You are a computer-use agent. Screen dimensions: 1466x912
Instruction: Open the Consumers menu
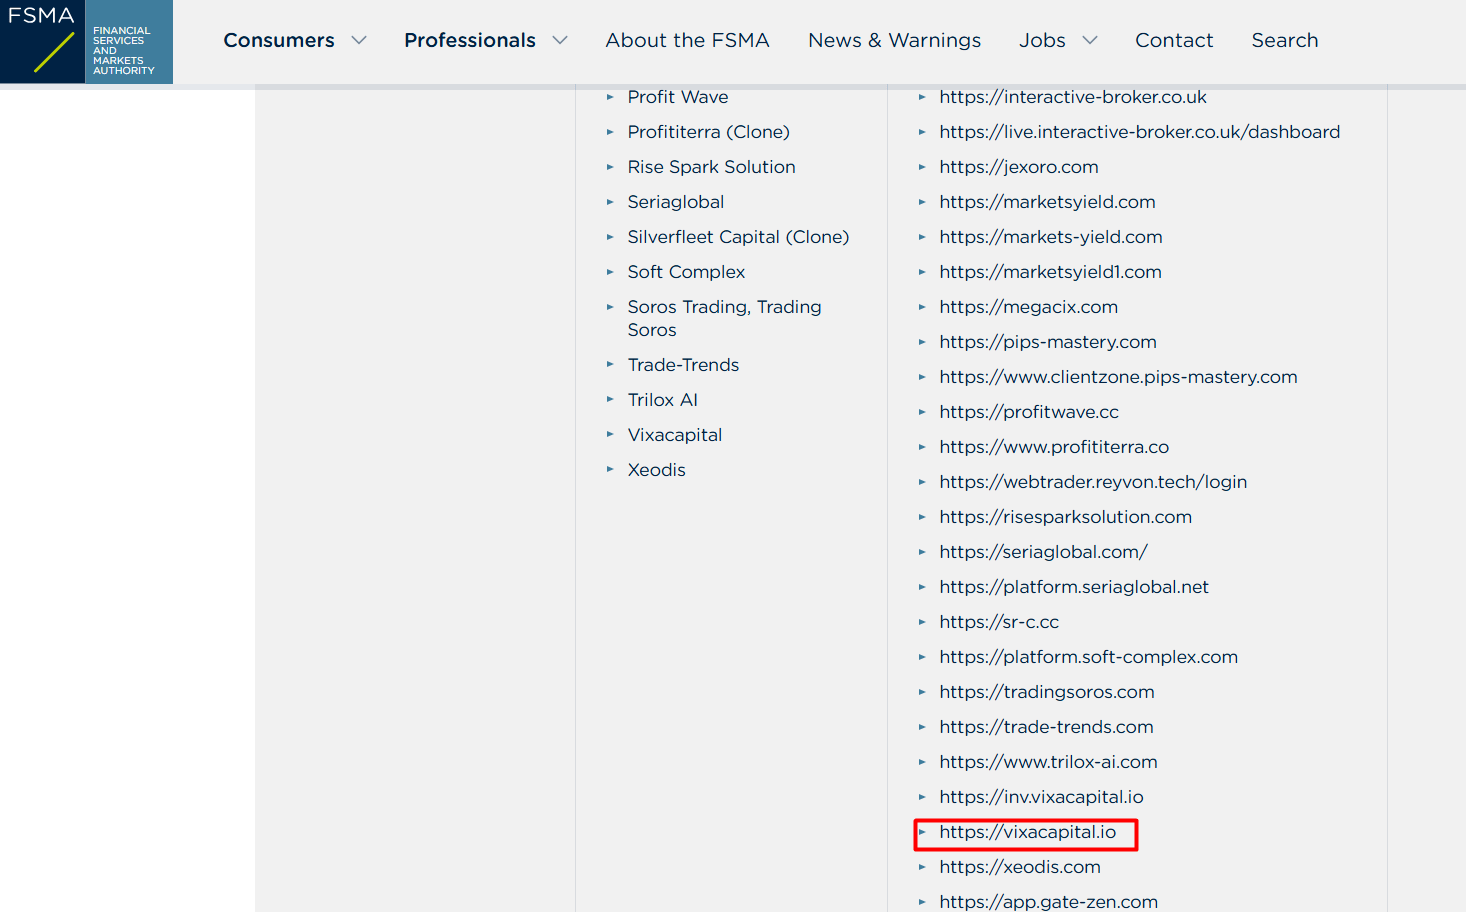pyautogui.click(x=279, y=40)
